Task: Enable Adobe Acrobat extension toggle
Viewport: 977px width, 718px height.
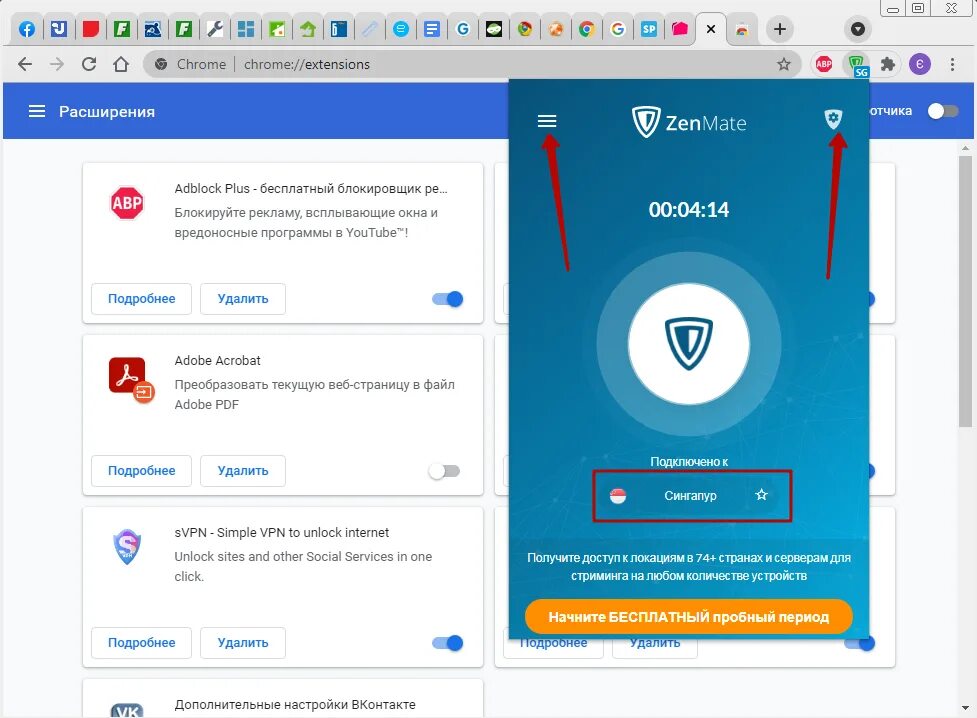Action: (444, 471)
